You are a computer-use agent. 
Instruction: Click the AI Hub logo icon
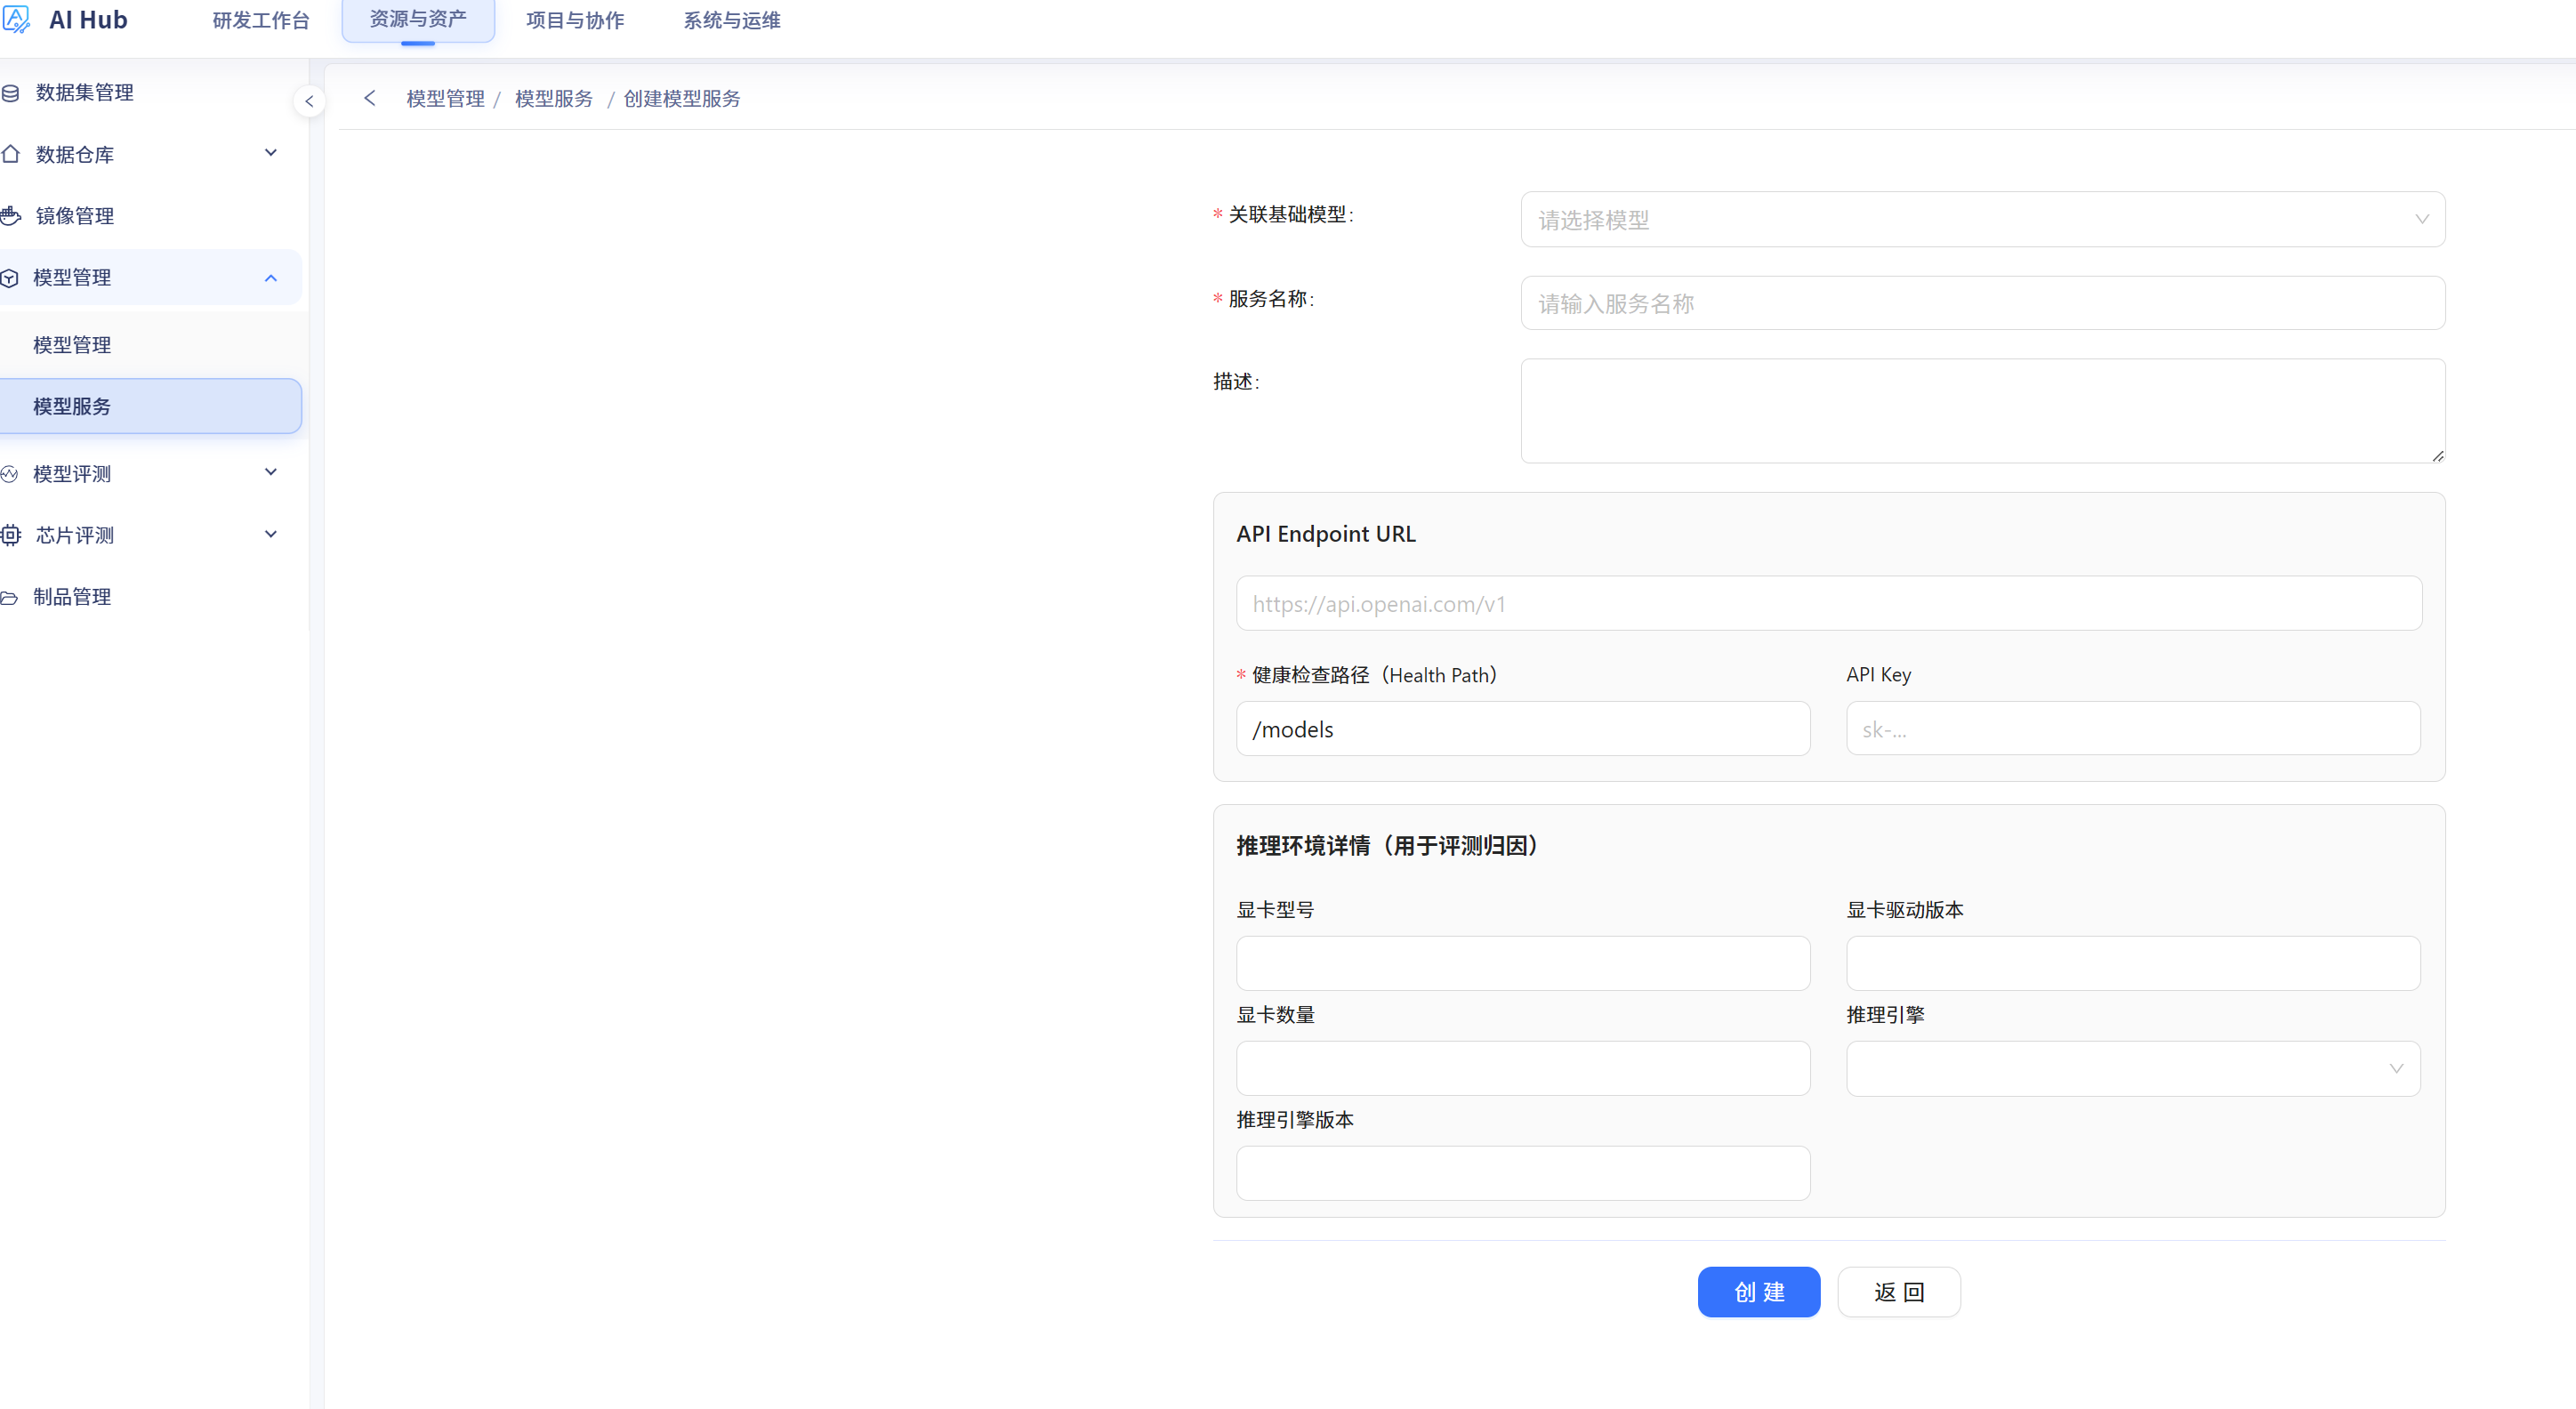point(15,19)
